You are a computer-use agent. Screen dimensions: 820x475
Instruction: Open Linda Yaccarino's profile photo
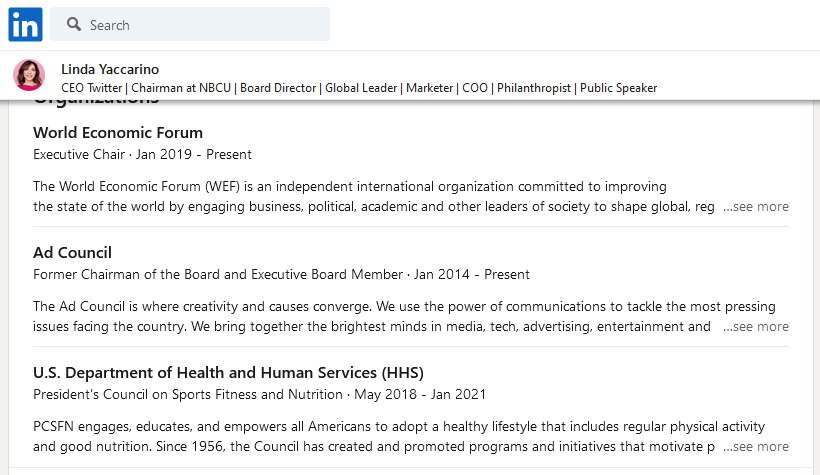[29, 75]
